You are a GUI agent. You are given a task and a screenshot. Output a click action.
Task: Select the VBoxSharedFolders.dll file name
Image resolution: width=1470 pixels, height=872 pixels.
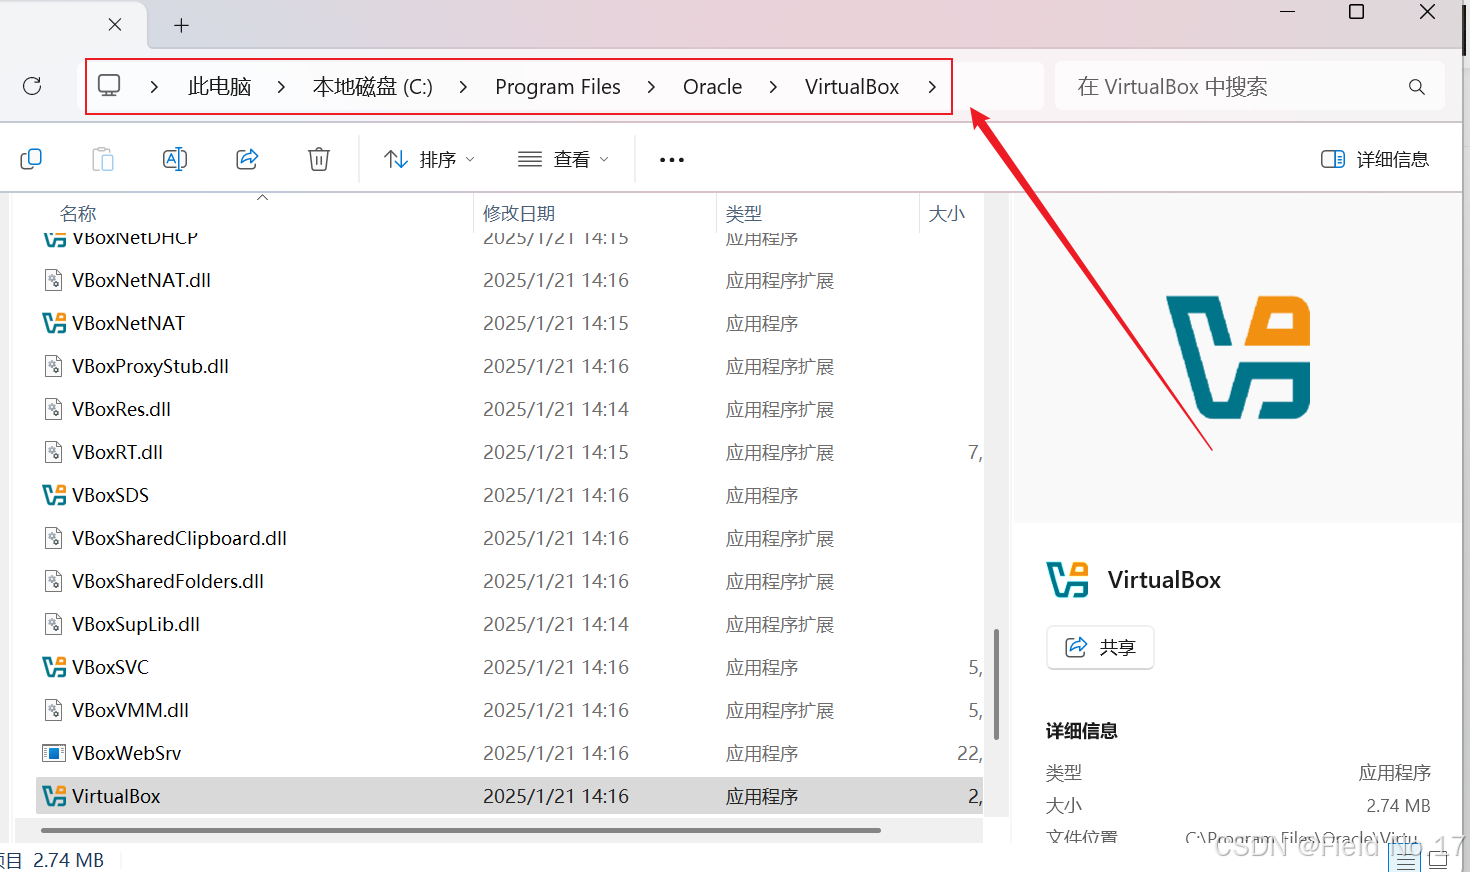(x=168, y=581)
